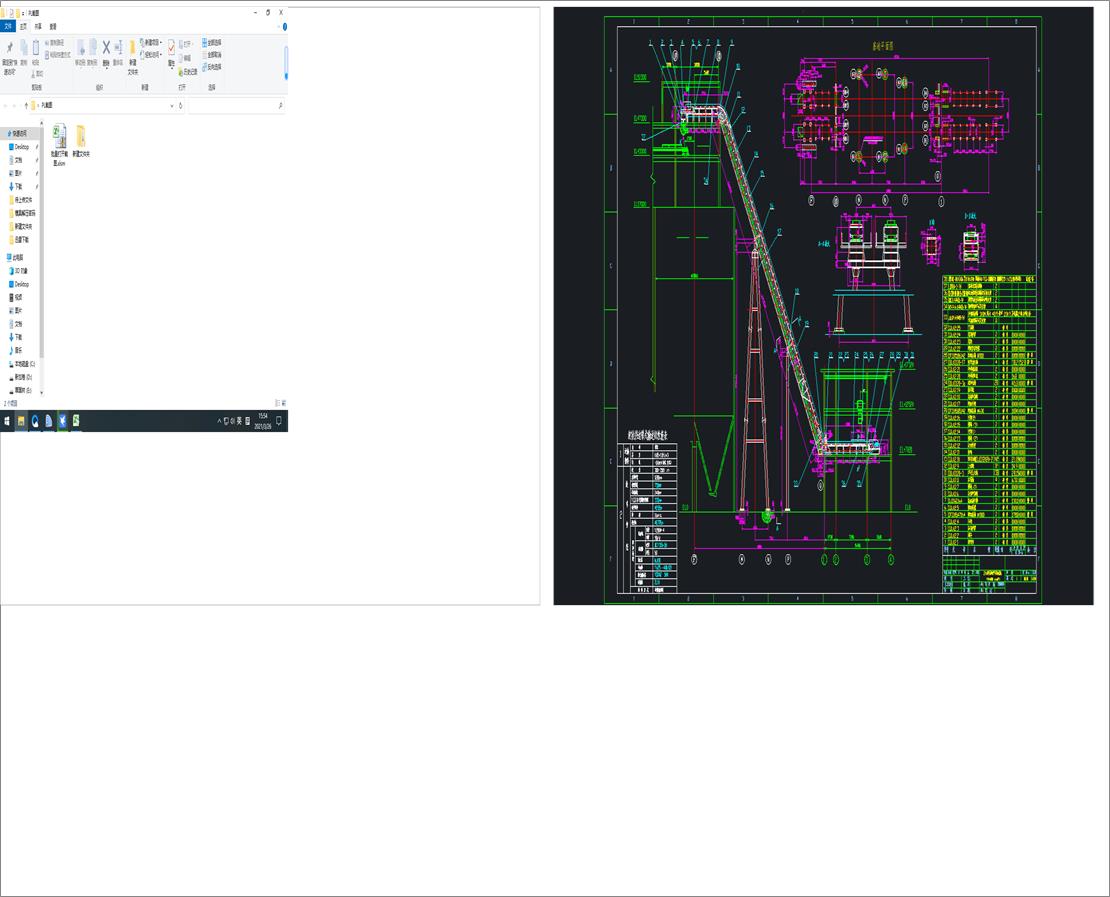Select the yellow folder in file list
The image size is (1110, 897).
pyautogui.click(x=81, y=141)
